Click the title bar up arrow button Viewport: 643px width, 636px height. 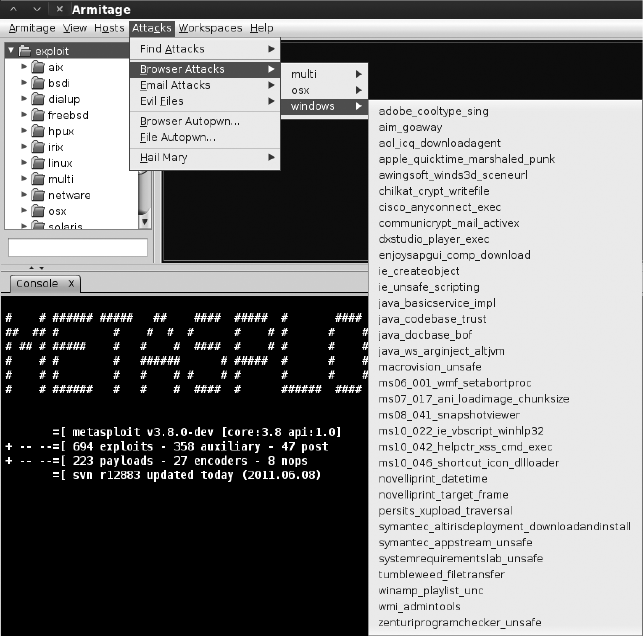point(14,9)
